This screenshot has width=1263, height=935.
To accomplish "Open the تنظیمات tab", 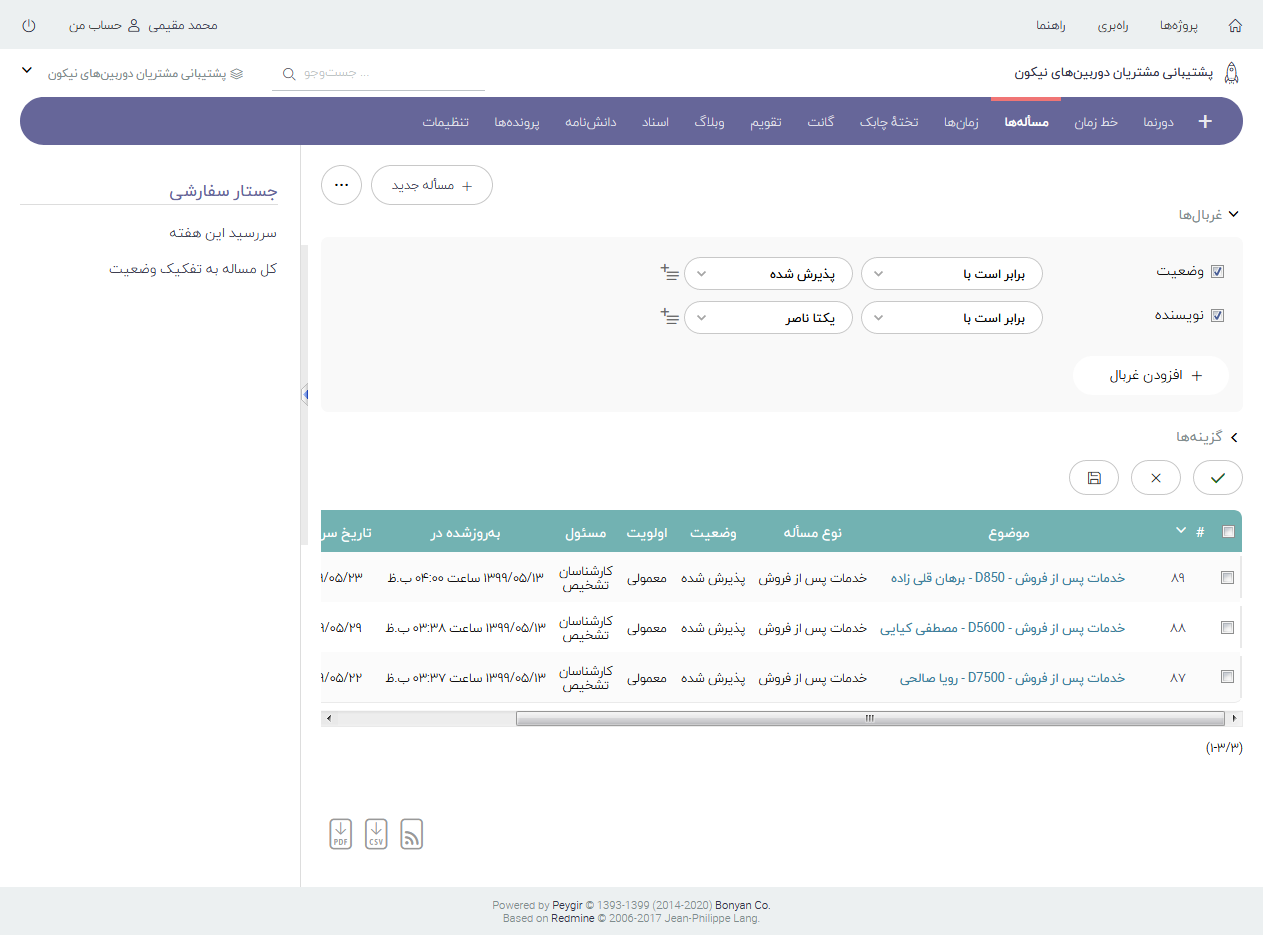I will click(445, 121).
